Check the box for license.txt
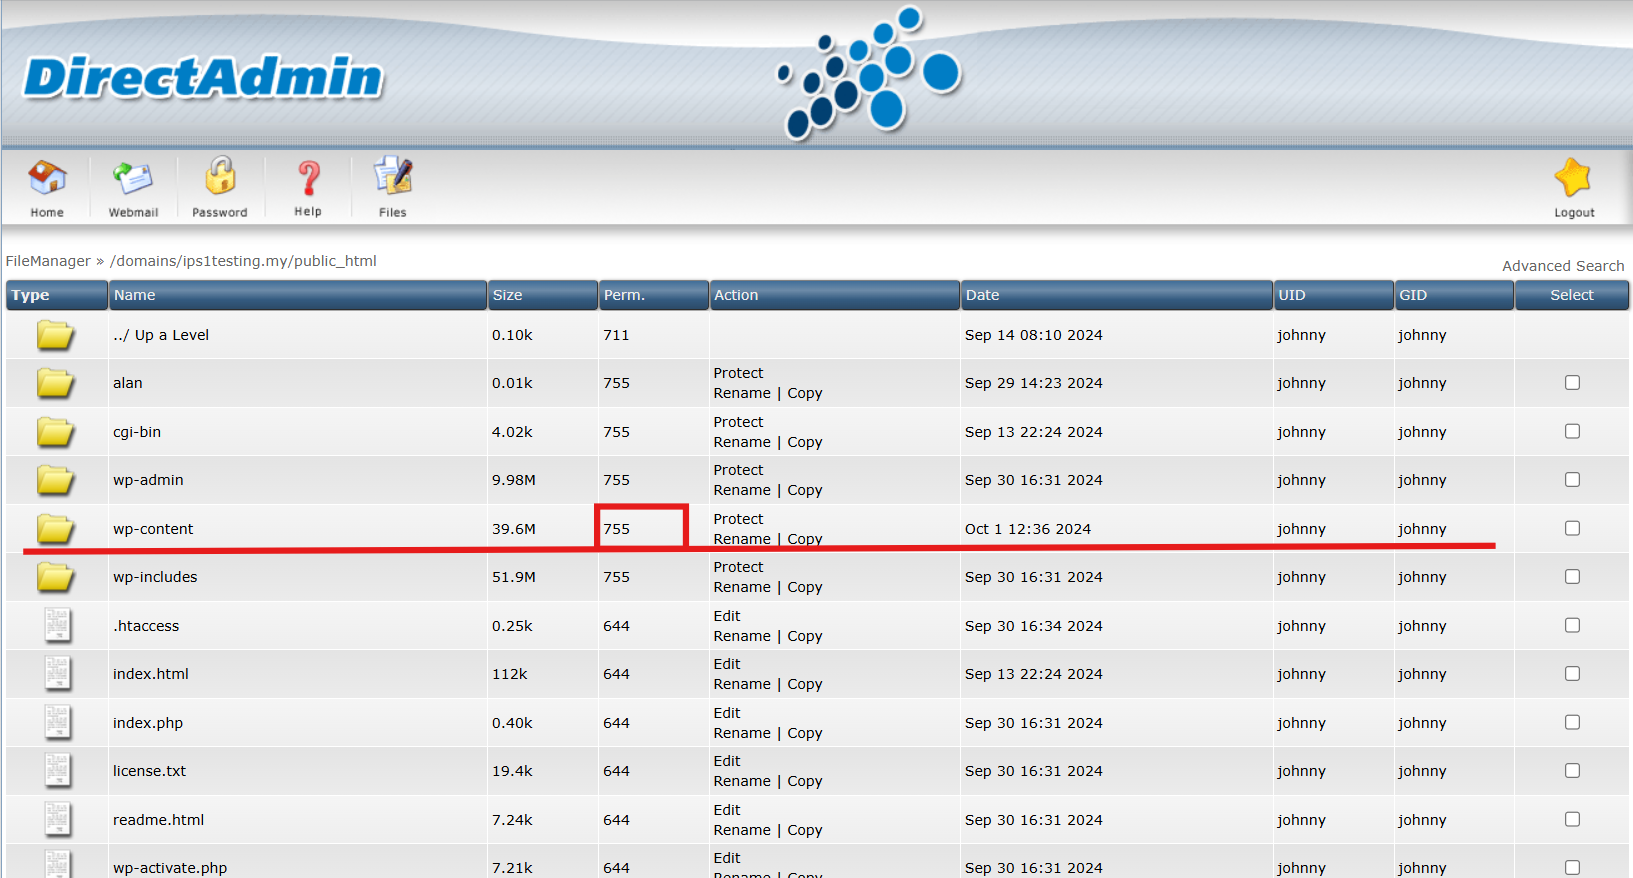The width and height of the screenshot is (1633, 878). coord(1572,771)
